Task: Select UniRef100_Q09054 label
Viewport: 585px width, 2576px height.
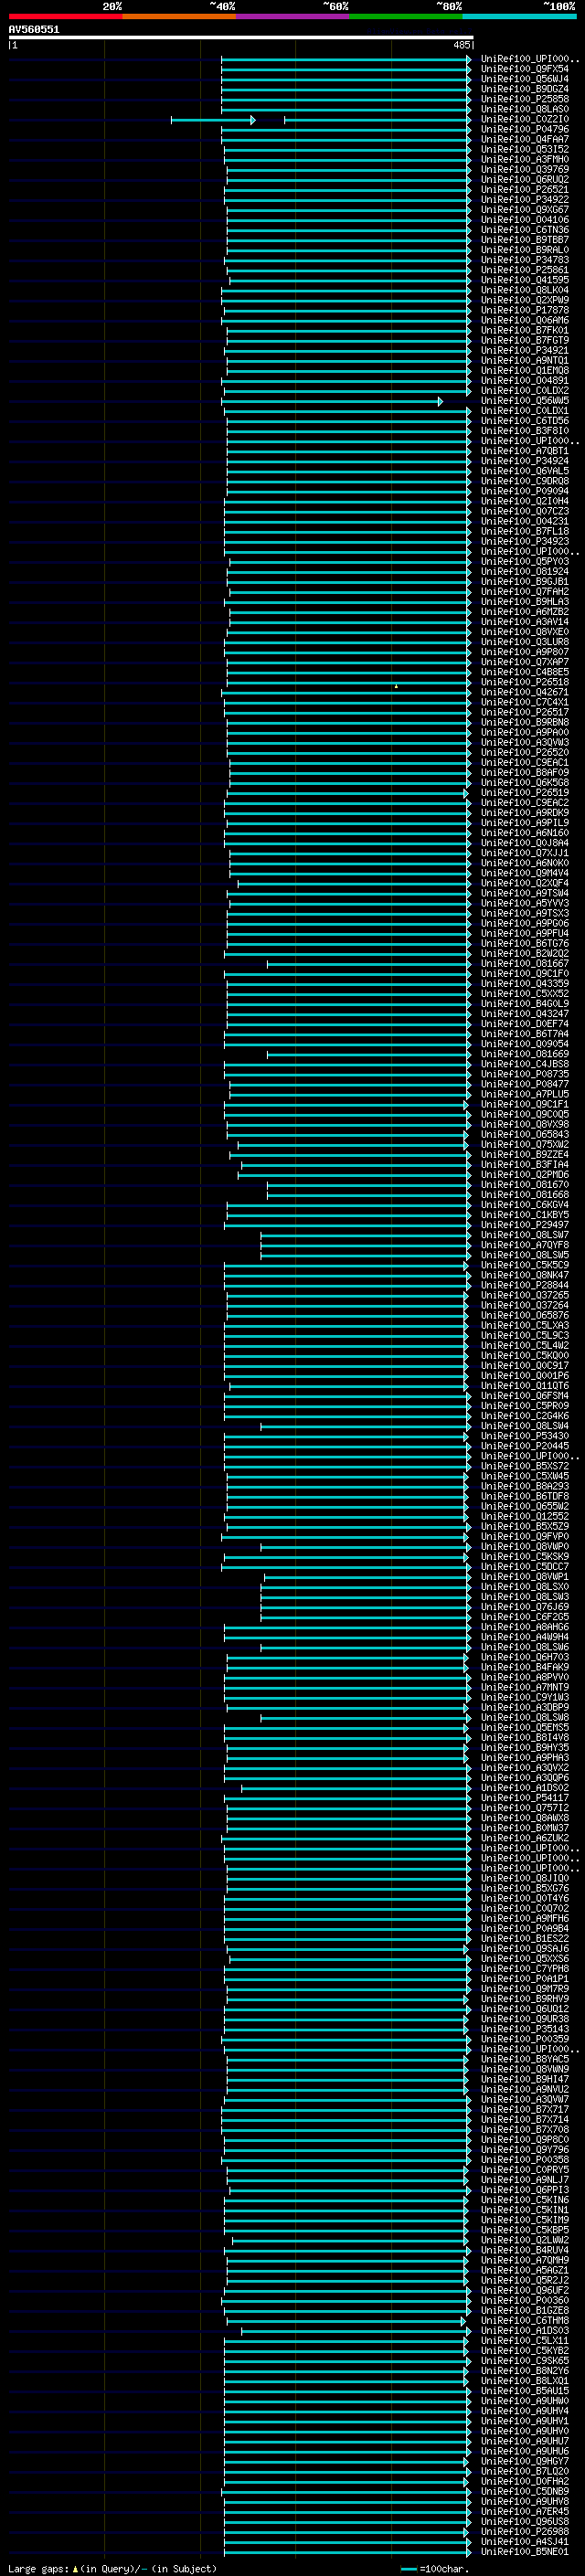Action: tap(524, 1043)
